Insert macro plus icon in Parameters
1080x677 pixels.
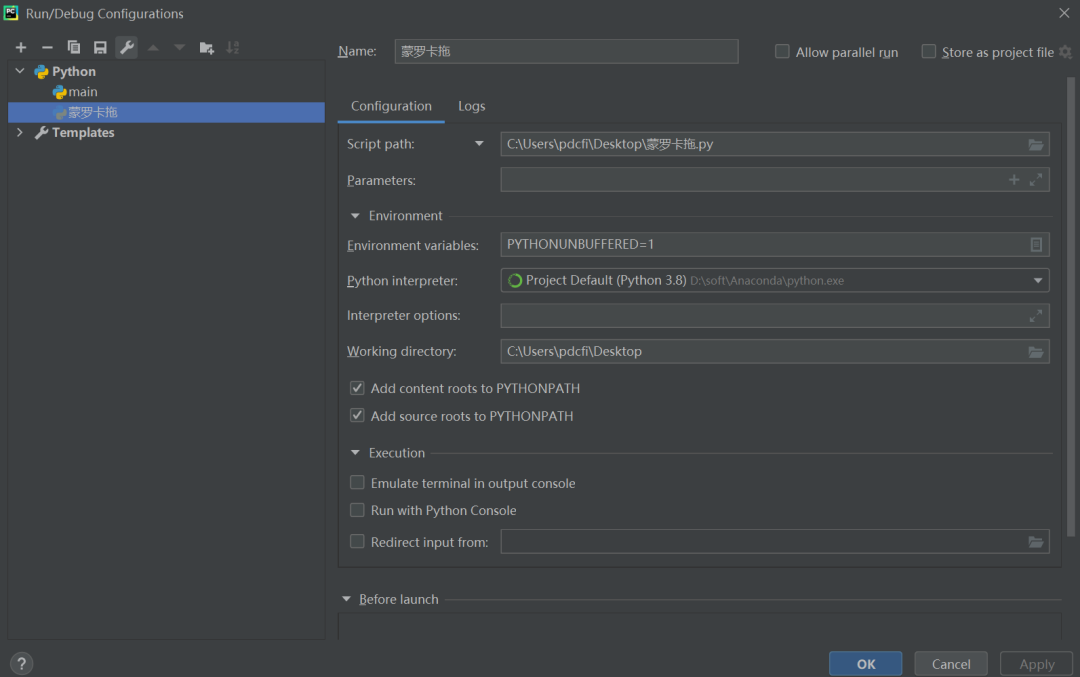(1014, 180)
